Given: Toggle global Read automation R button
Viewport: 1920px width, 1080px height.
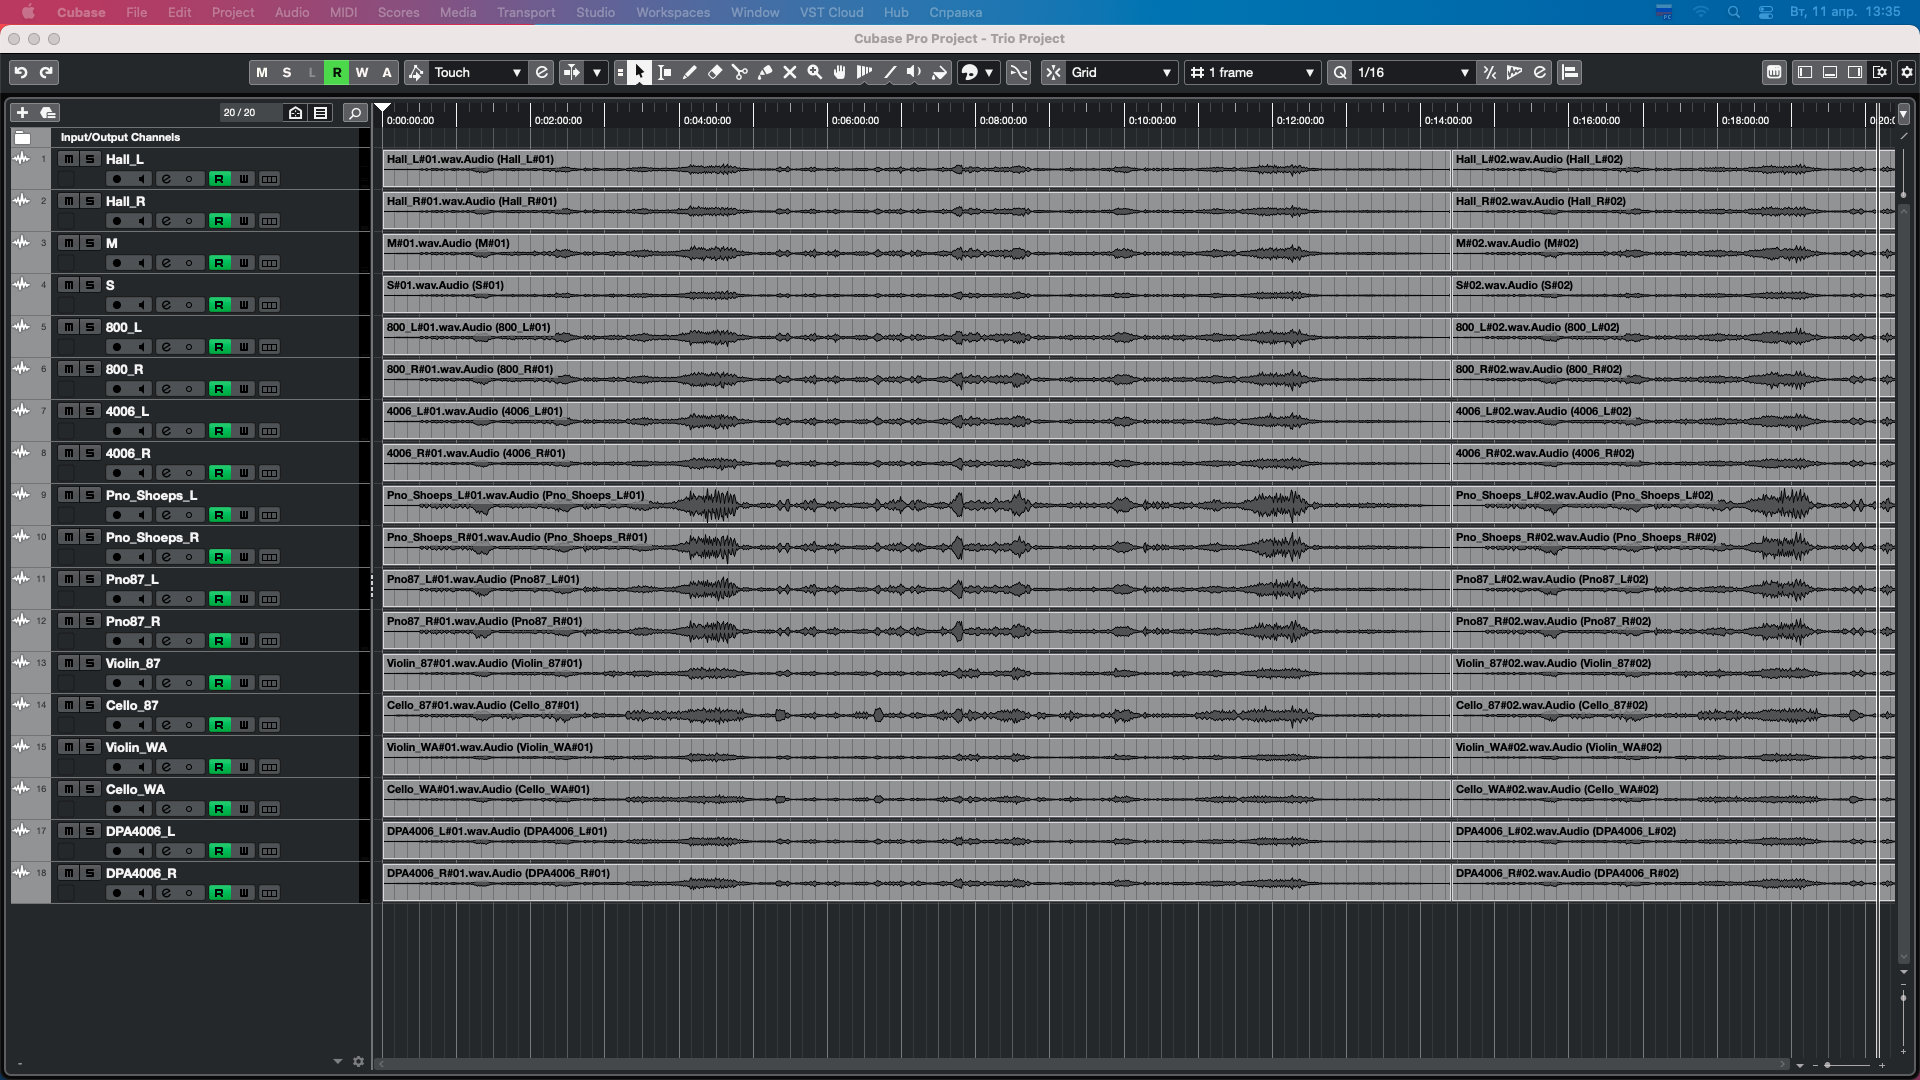Looking at the screenshot, I should click(x=337, y=72).
